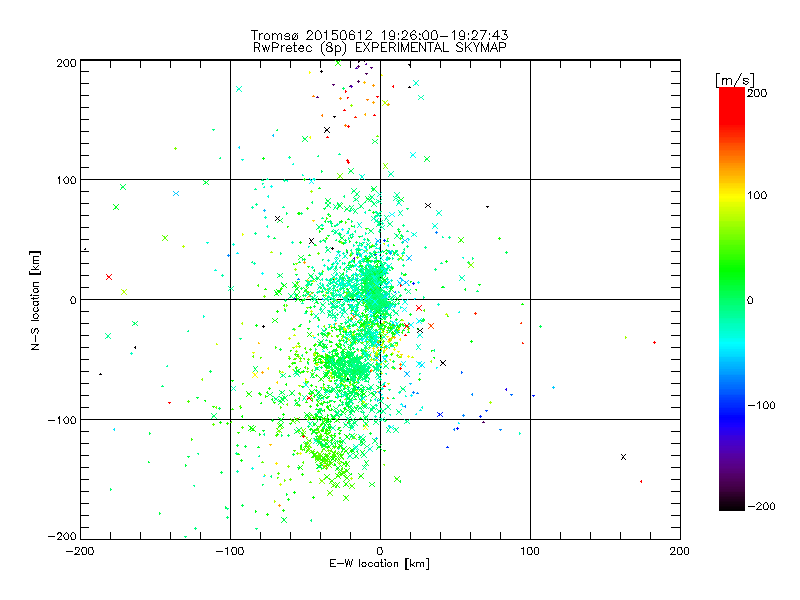Click the color bar label '100'
Image resolution: width=800 pixels, height=600 pixels.
(757, 195)
